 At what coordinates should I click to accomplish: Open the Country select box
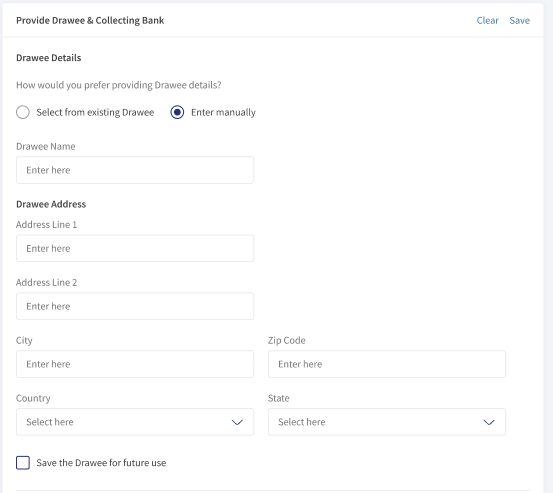coord(135,422)
